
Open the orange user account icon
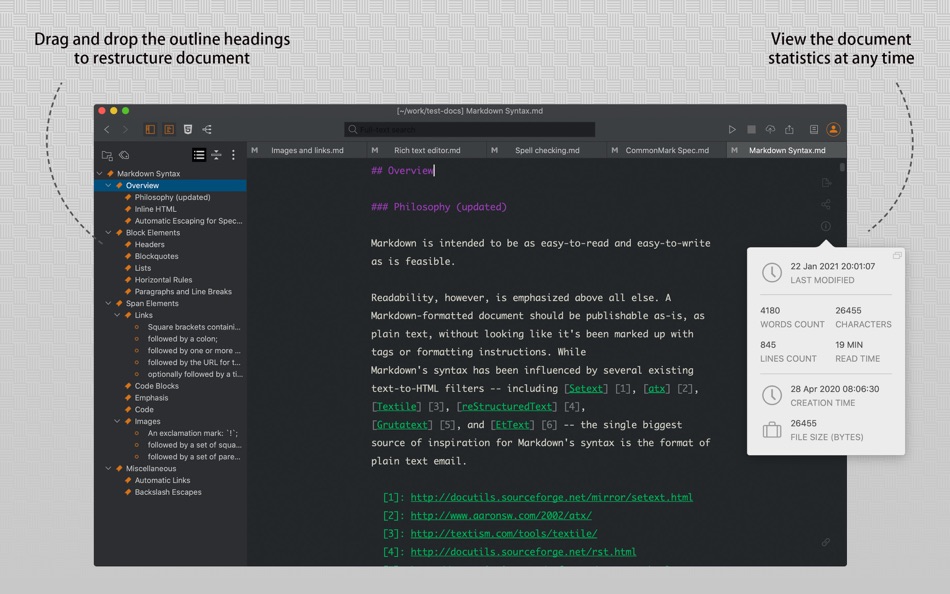(x=834, y=129)
